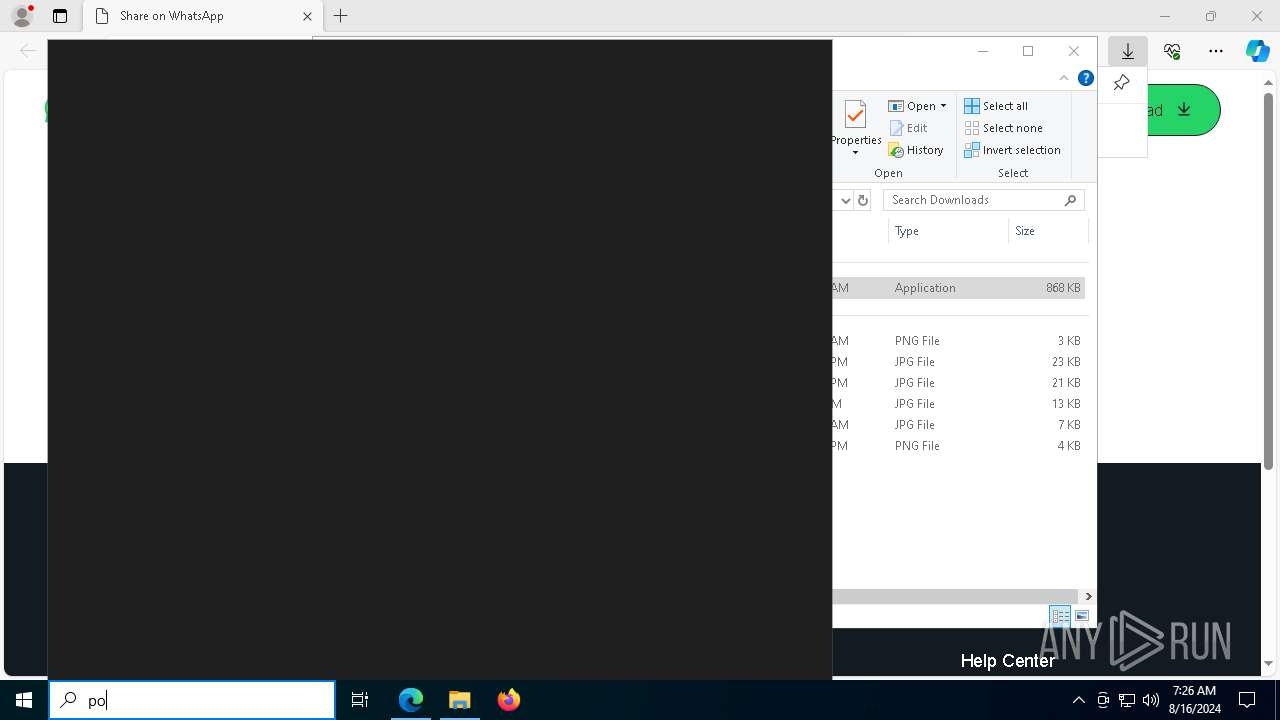
Task: Click Select none in ribbon
Action: [x=1003, y=128]
